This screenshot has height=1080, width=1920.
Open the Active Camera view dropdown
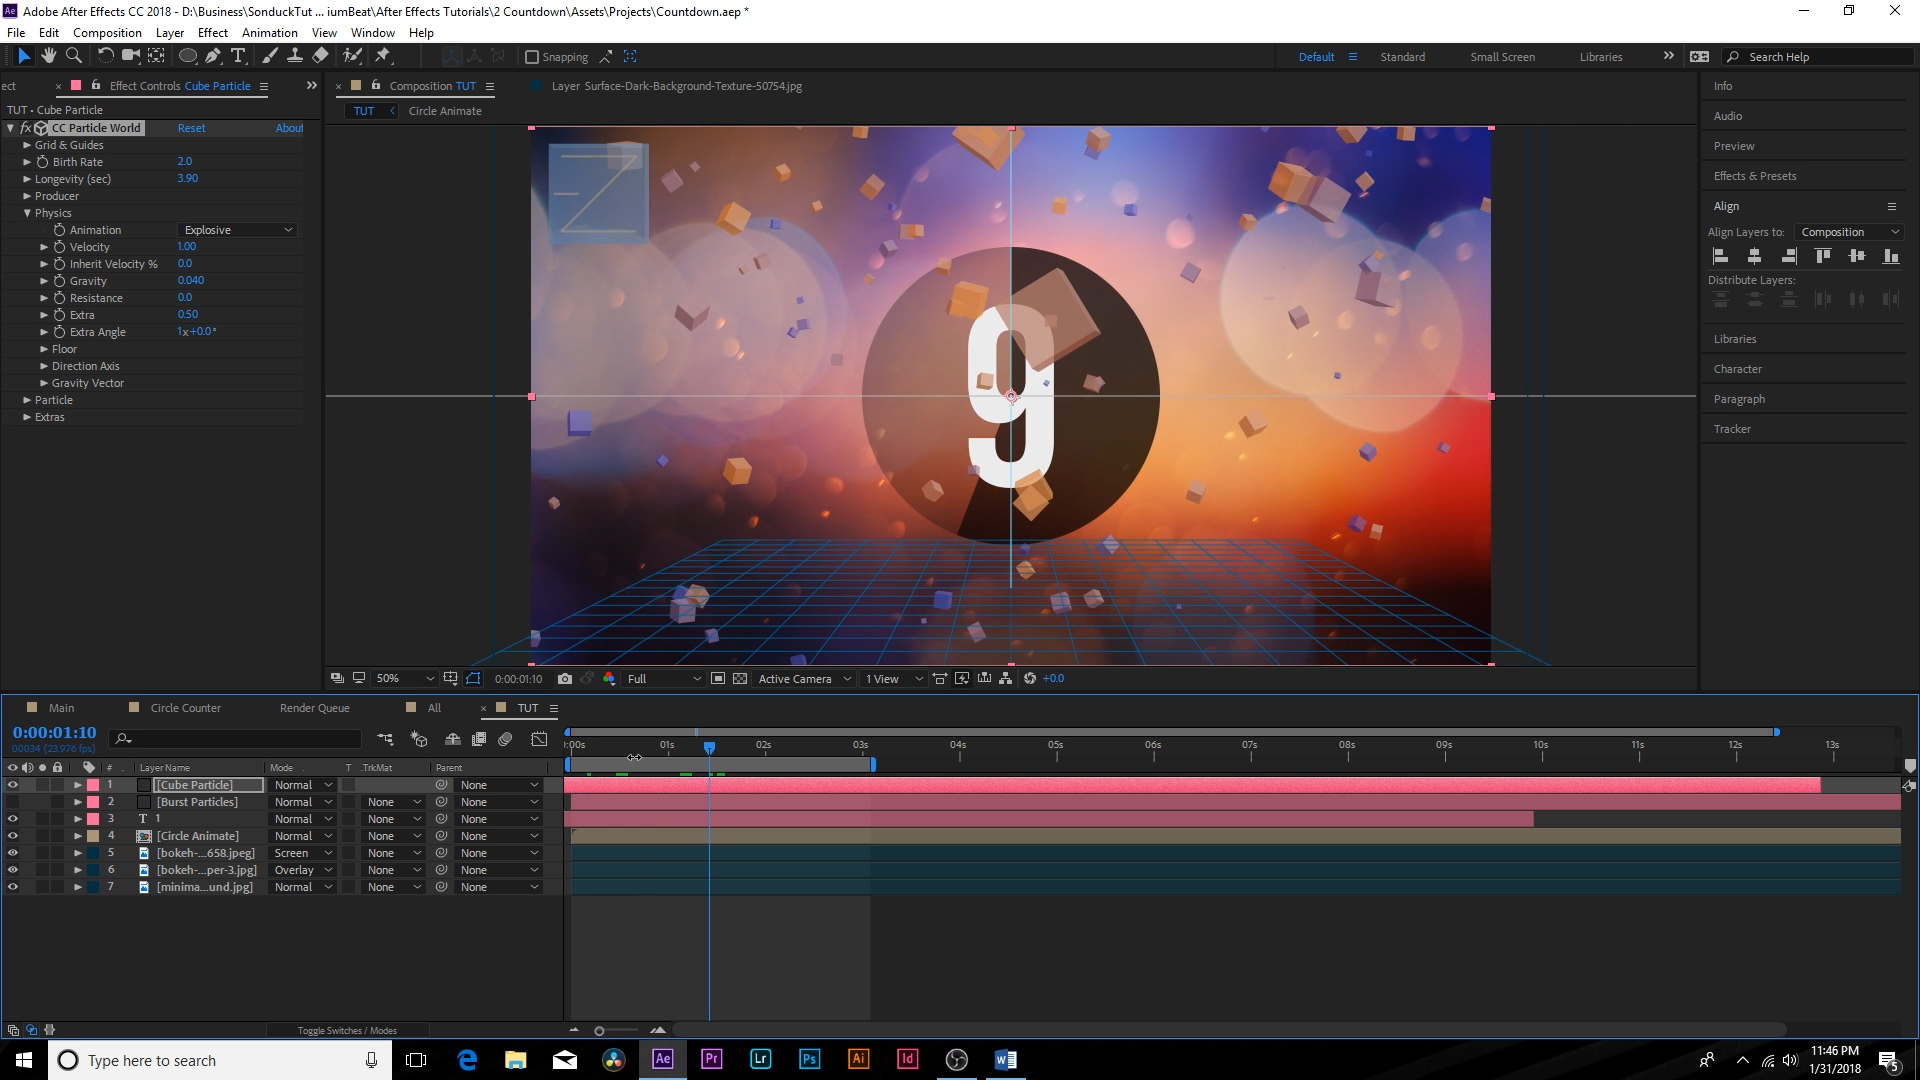800,678
